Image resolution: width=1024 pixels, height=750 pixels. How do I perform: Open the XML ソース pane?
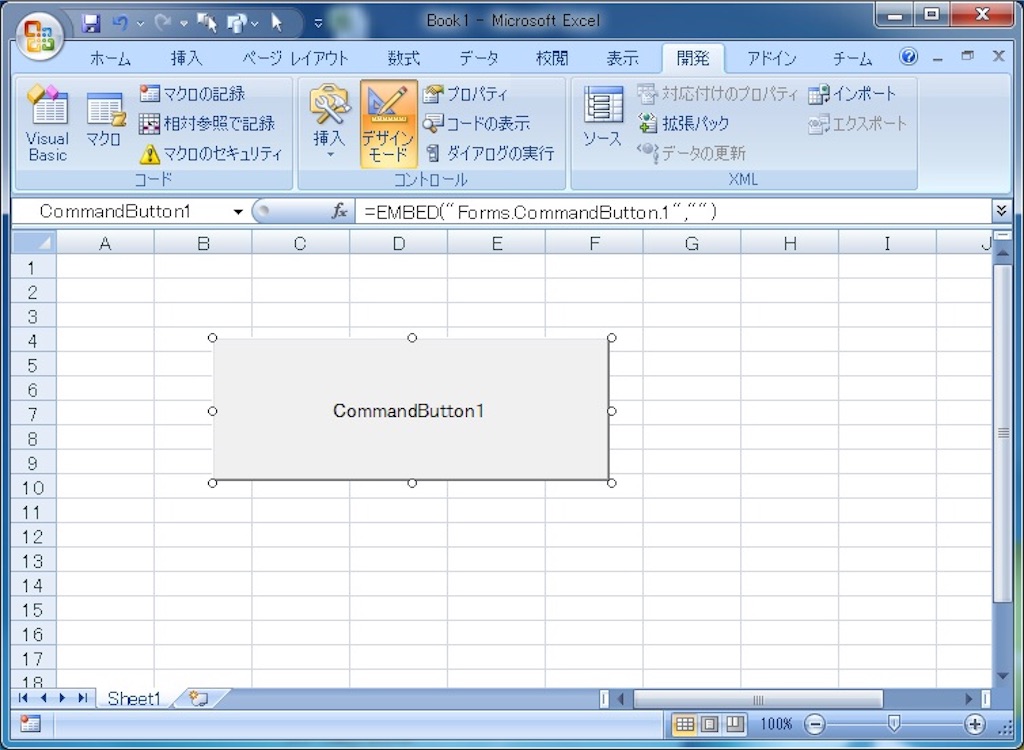click(x=603, y=118)
